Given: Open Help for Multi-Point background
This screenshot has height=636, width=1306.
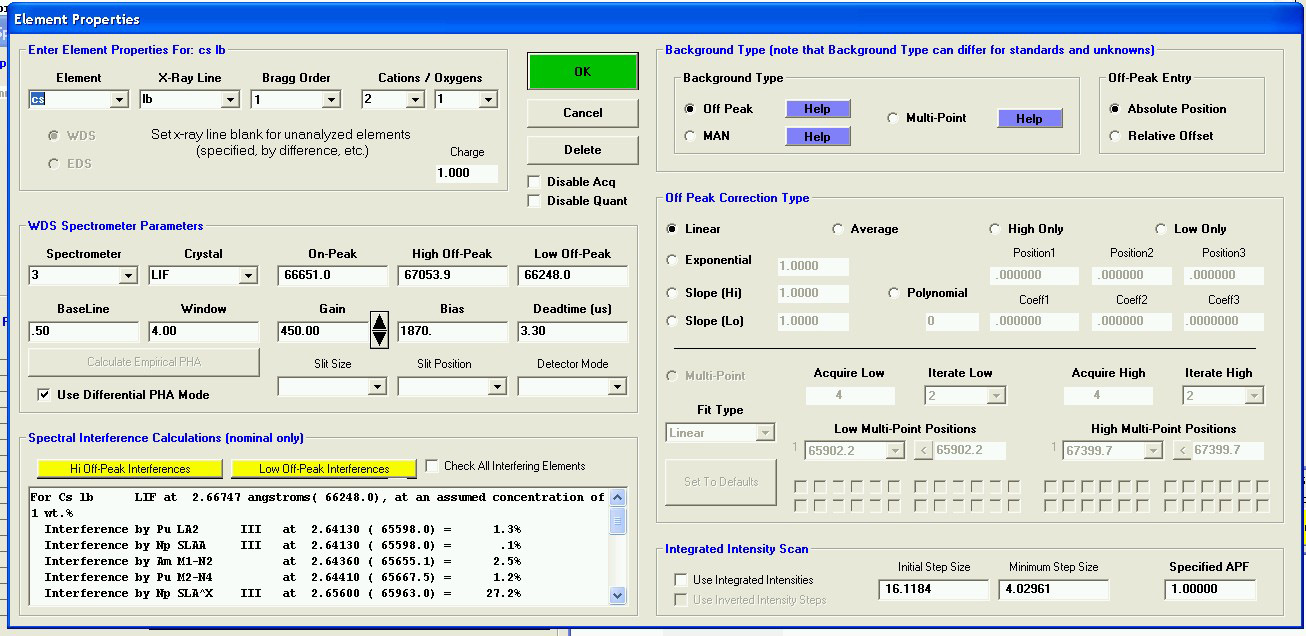Looking at the screenshot, I should (1029, 118).
